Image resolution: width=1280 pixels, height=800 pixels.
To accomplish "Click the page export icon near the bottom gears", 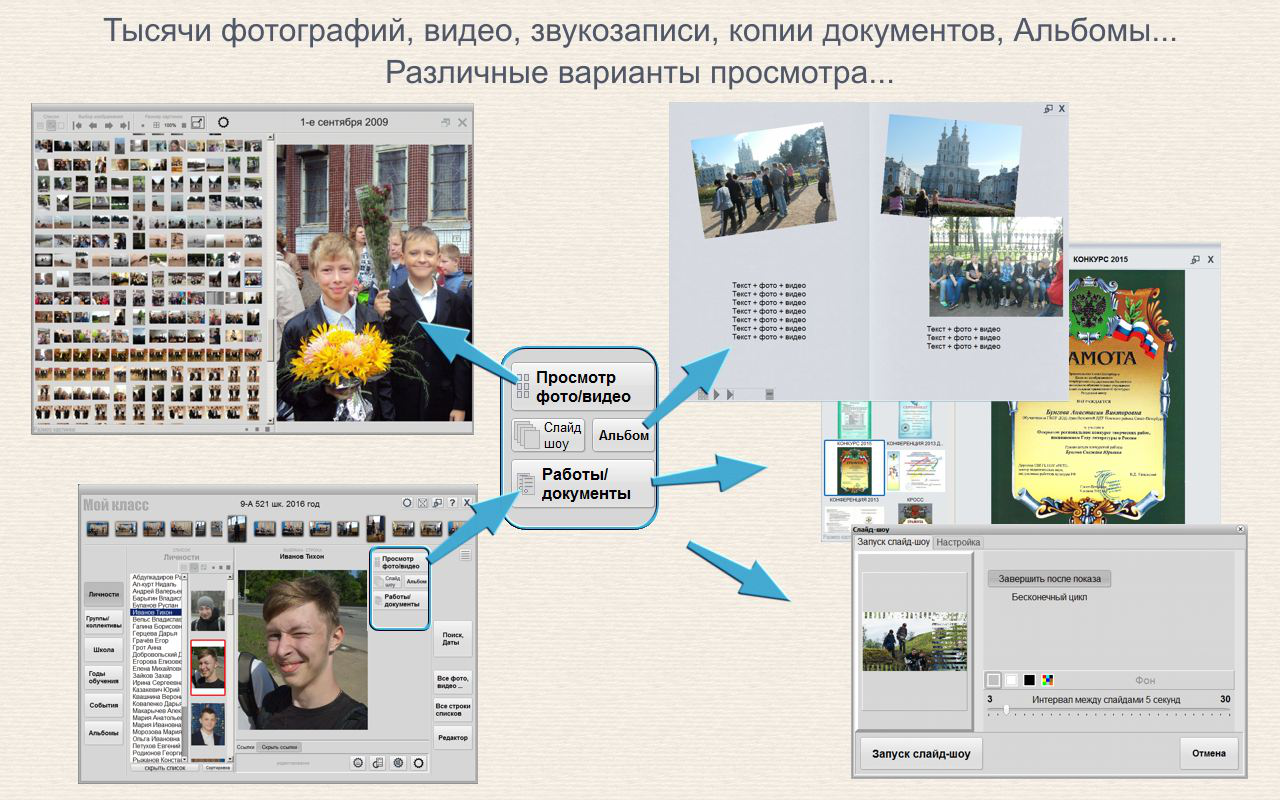I will tap(378, 763).
